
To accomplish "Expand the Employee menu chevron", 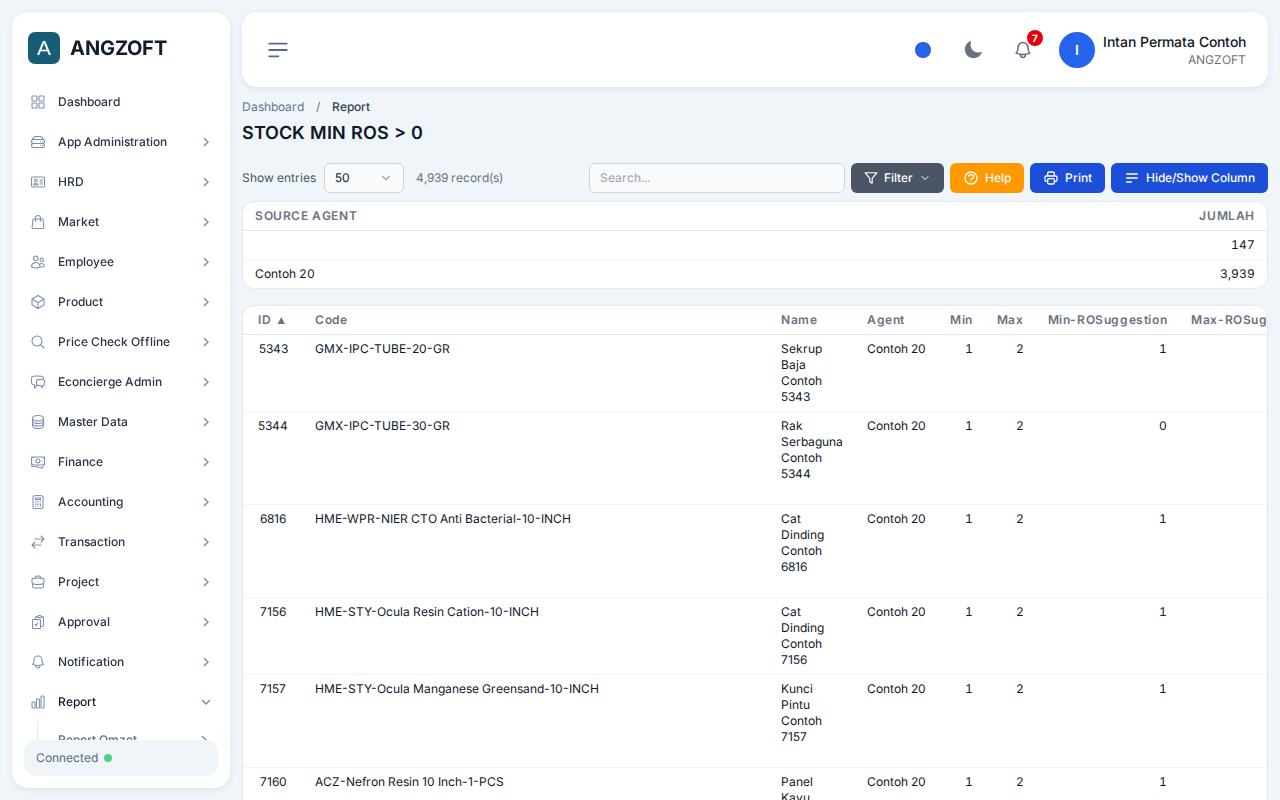I will pyautogui.click(x=206, y=262).
